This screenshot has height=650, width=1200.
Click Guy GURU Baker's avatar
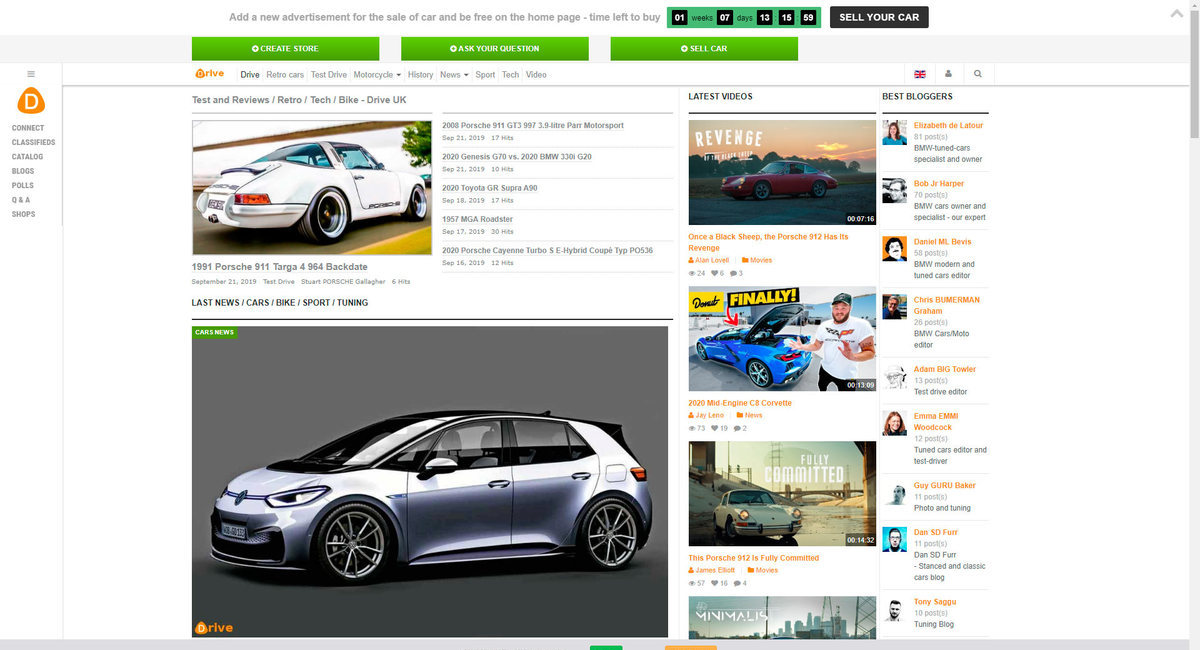894,493
